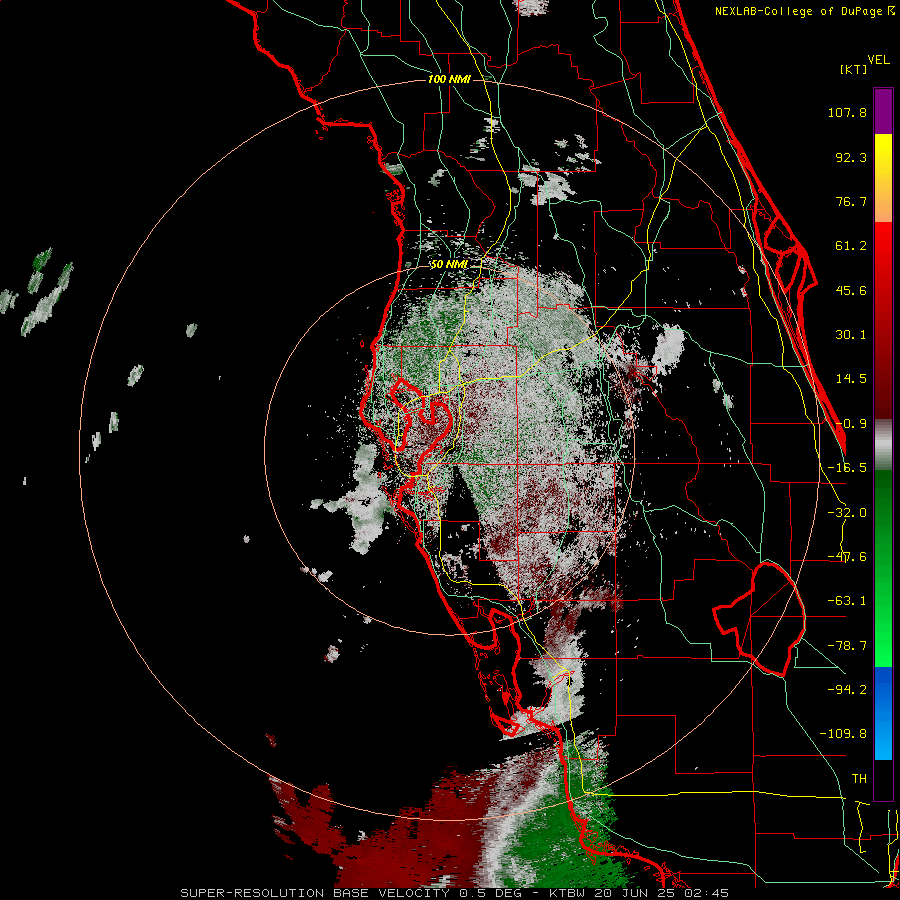
Task: Click the blue segment of velocity color bar
Action: tap(883, 713)
